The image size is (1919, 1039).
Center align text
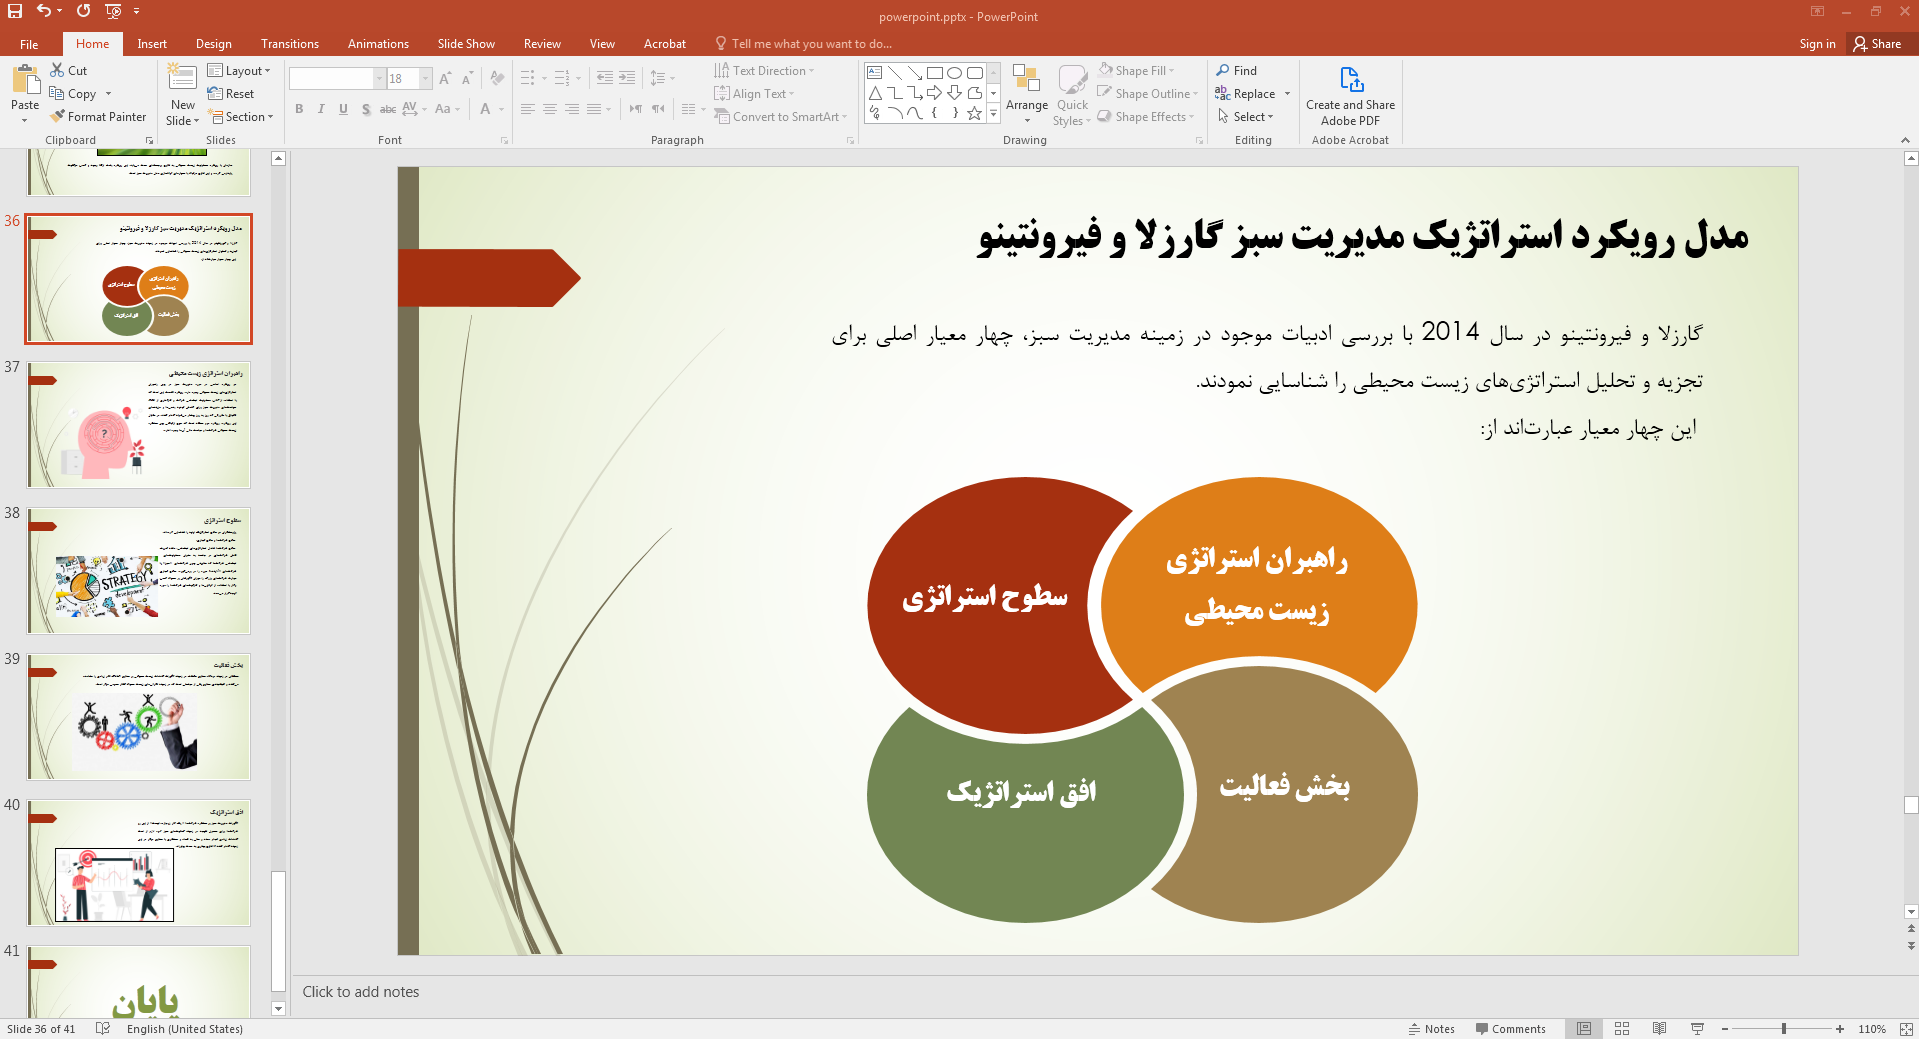[x=549, y=109]
